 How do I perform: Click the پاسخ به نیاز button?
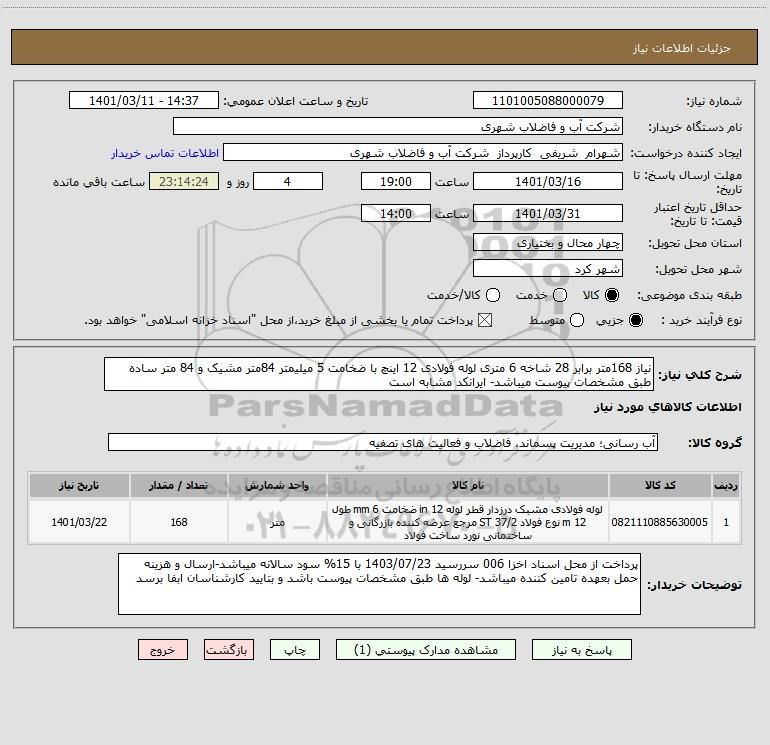coord(581,650)
